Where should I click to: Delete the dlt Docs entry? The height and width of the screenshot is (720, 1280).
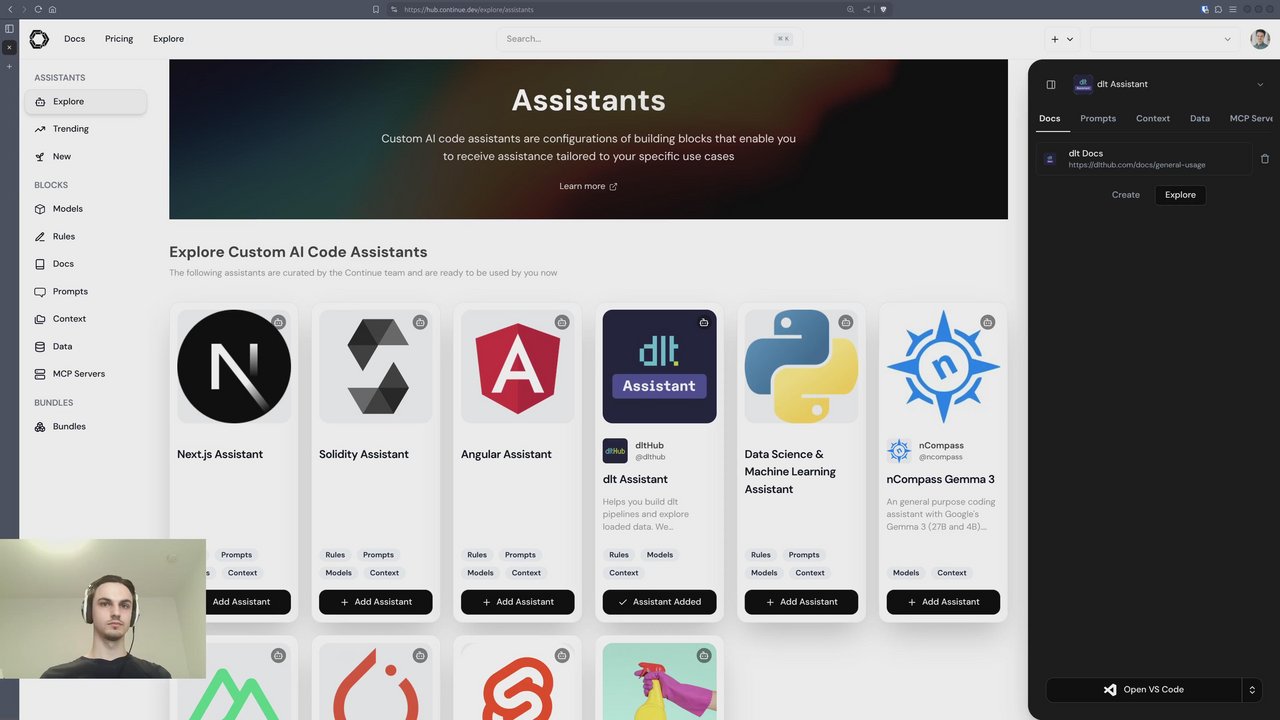[x=1264, y=159]
